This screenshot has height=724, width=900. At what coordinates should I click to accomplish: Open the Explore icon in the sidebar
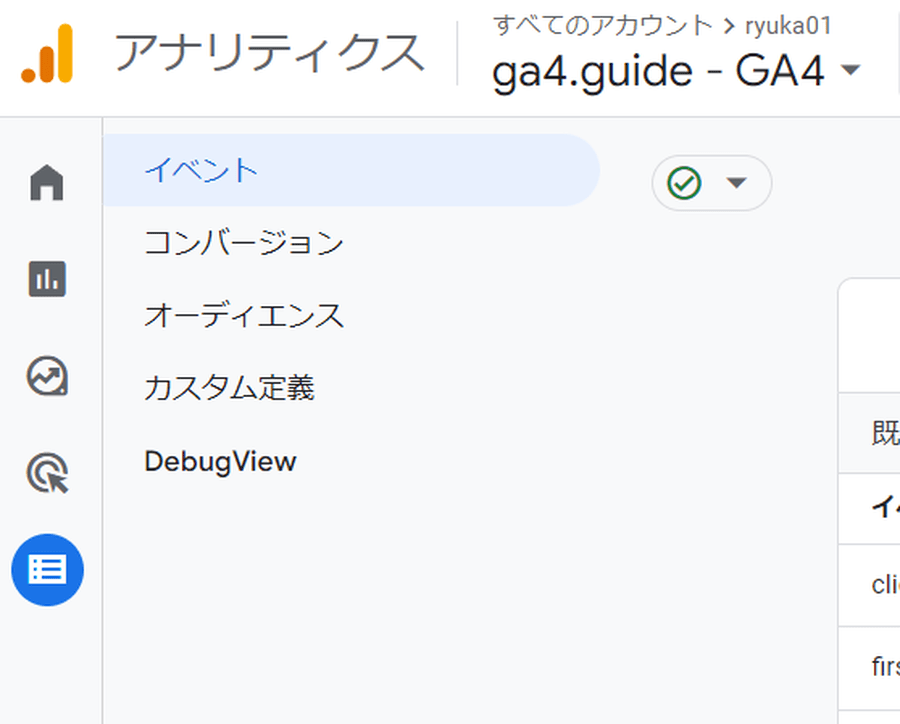(47, 377)
